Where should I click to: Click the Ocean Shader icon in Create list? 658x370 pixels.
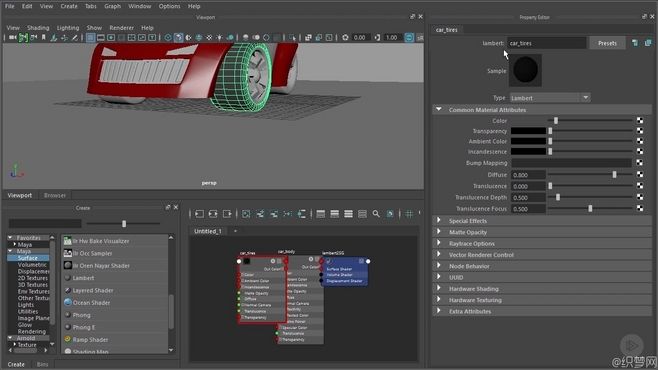pos(68,302)
